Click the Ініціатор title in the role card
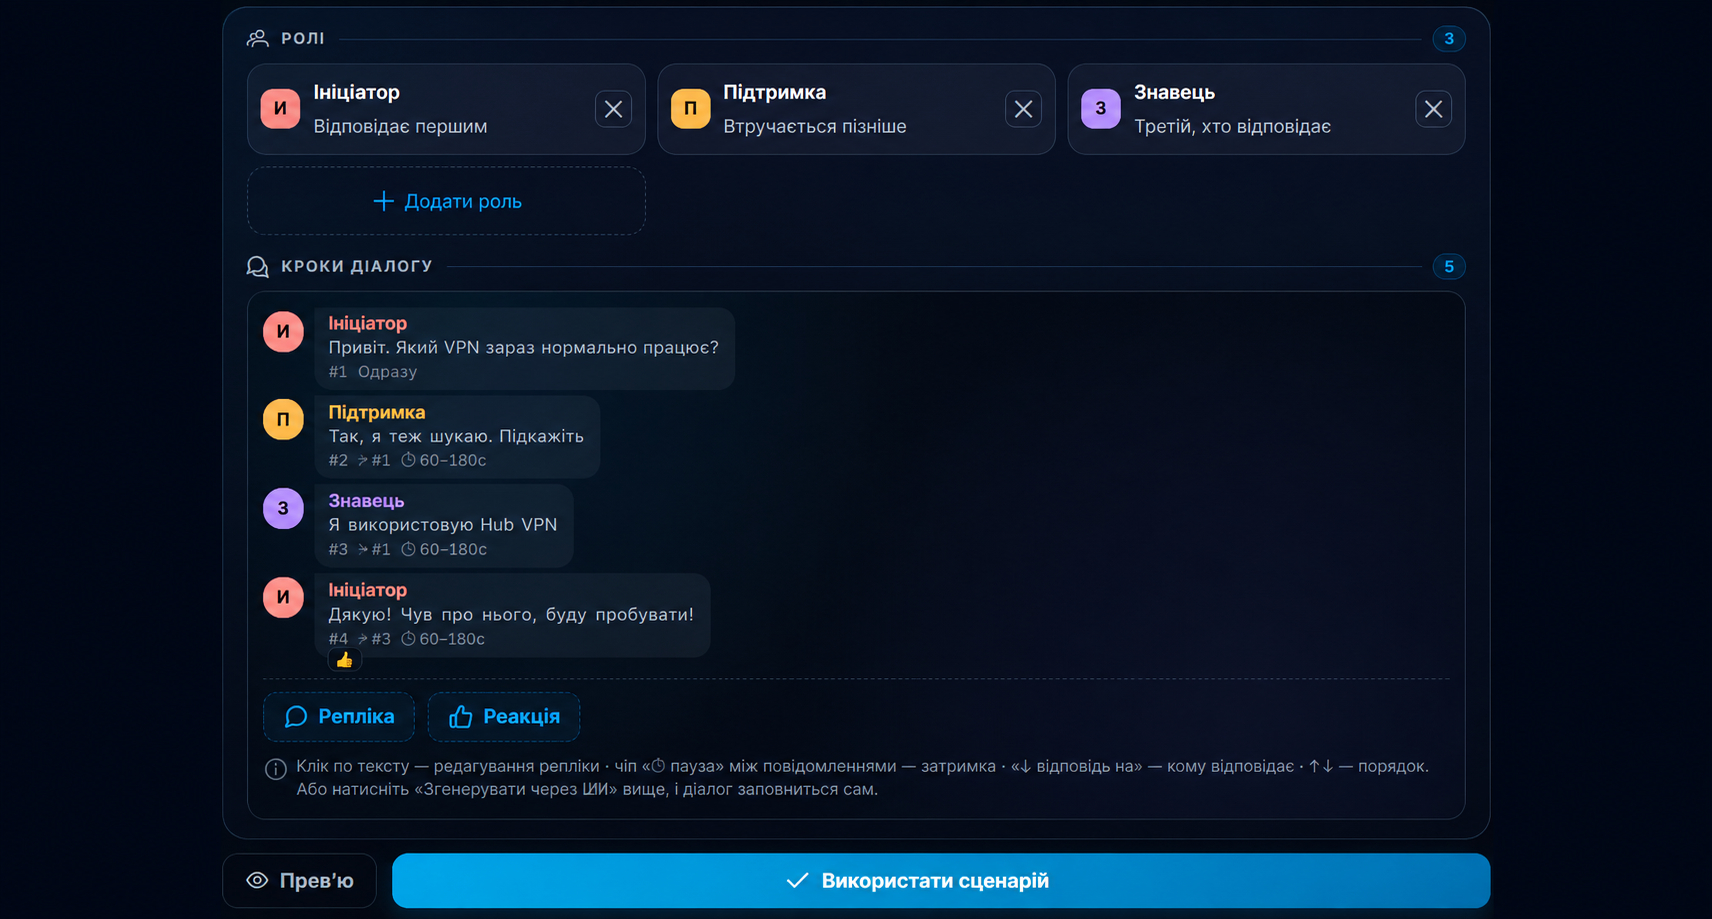 point(357,92)
